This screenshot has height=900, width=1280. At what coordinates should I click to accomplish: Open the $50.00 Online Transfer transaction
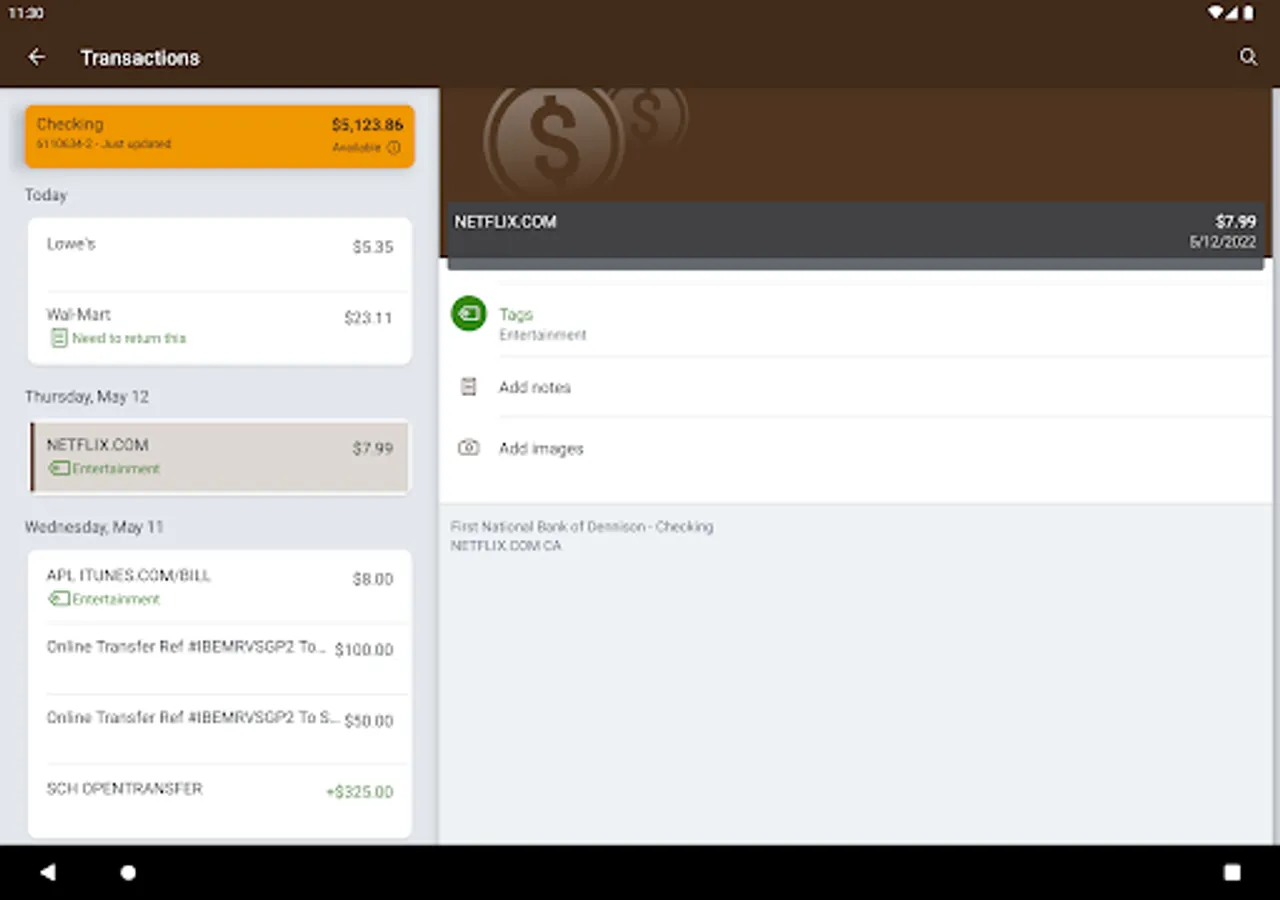220,729
